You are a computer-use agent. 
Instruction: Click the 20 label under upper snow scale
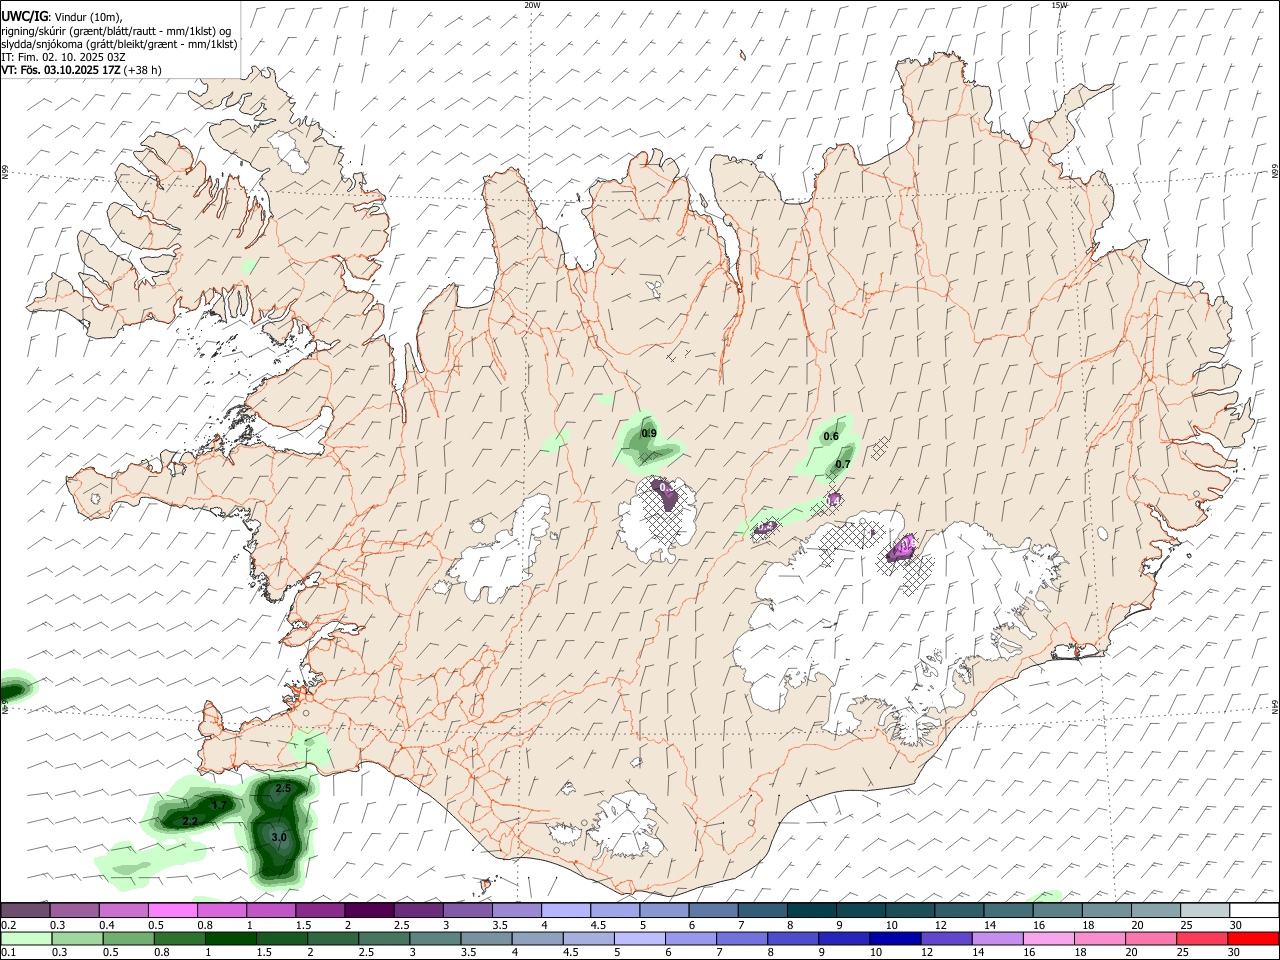click(1137, 925)
